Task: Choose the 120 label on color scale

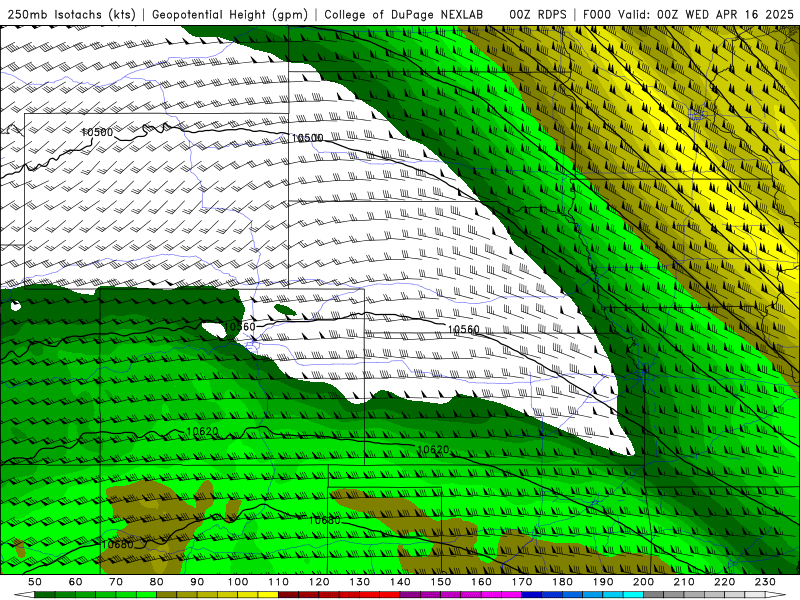Action: click(319, 582)
